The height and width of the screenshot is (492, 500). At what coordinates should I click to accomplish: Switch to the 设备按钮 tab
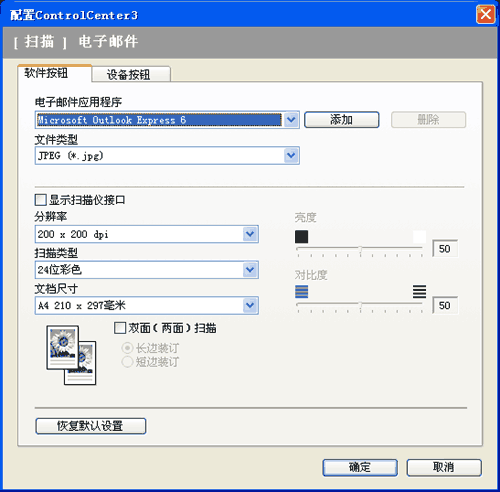pos(131,74)
